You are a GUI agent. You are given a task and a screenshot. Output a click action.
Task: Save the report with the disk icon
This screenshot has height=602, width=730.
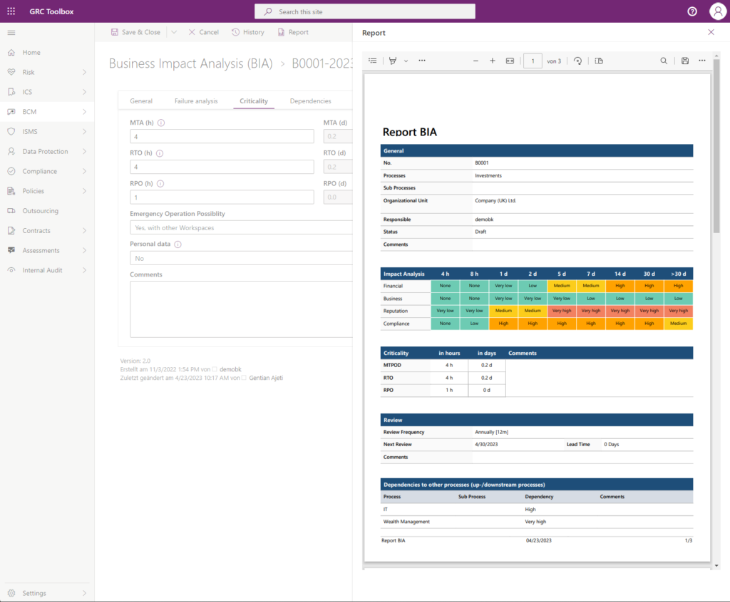[x=685, y=61]
